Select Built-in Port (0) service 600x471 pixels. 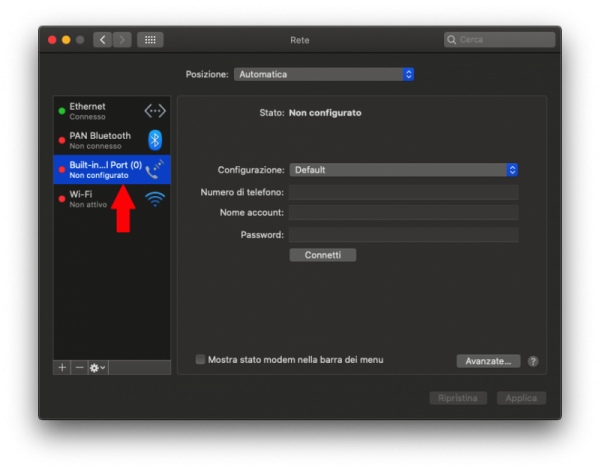[112, 169]
